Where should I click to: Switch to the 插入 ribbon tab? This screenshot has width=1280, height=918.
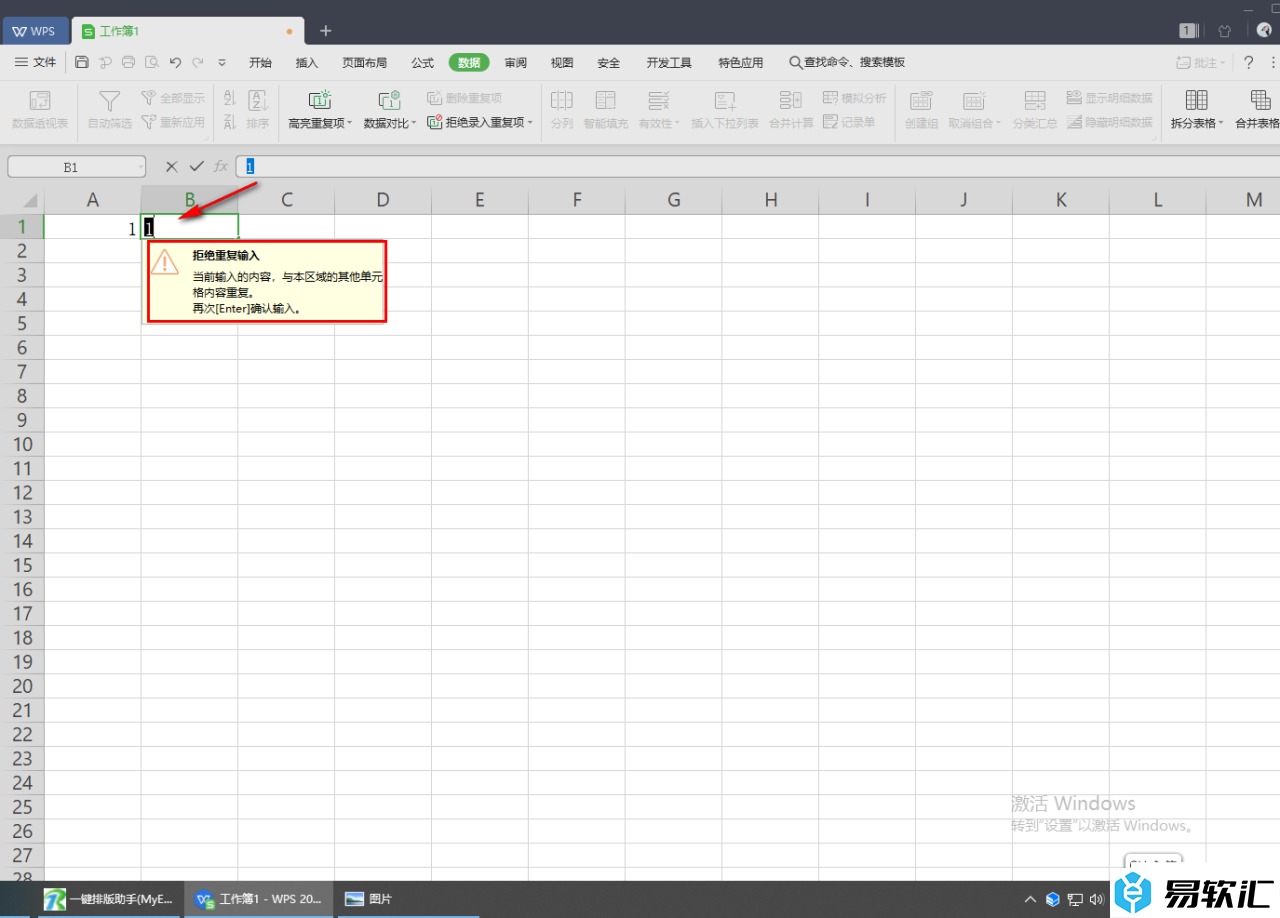pos(307,62)
